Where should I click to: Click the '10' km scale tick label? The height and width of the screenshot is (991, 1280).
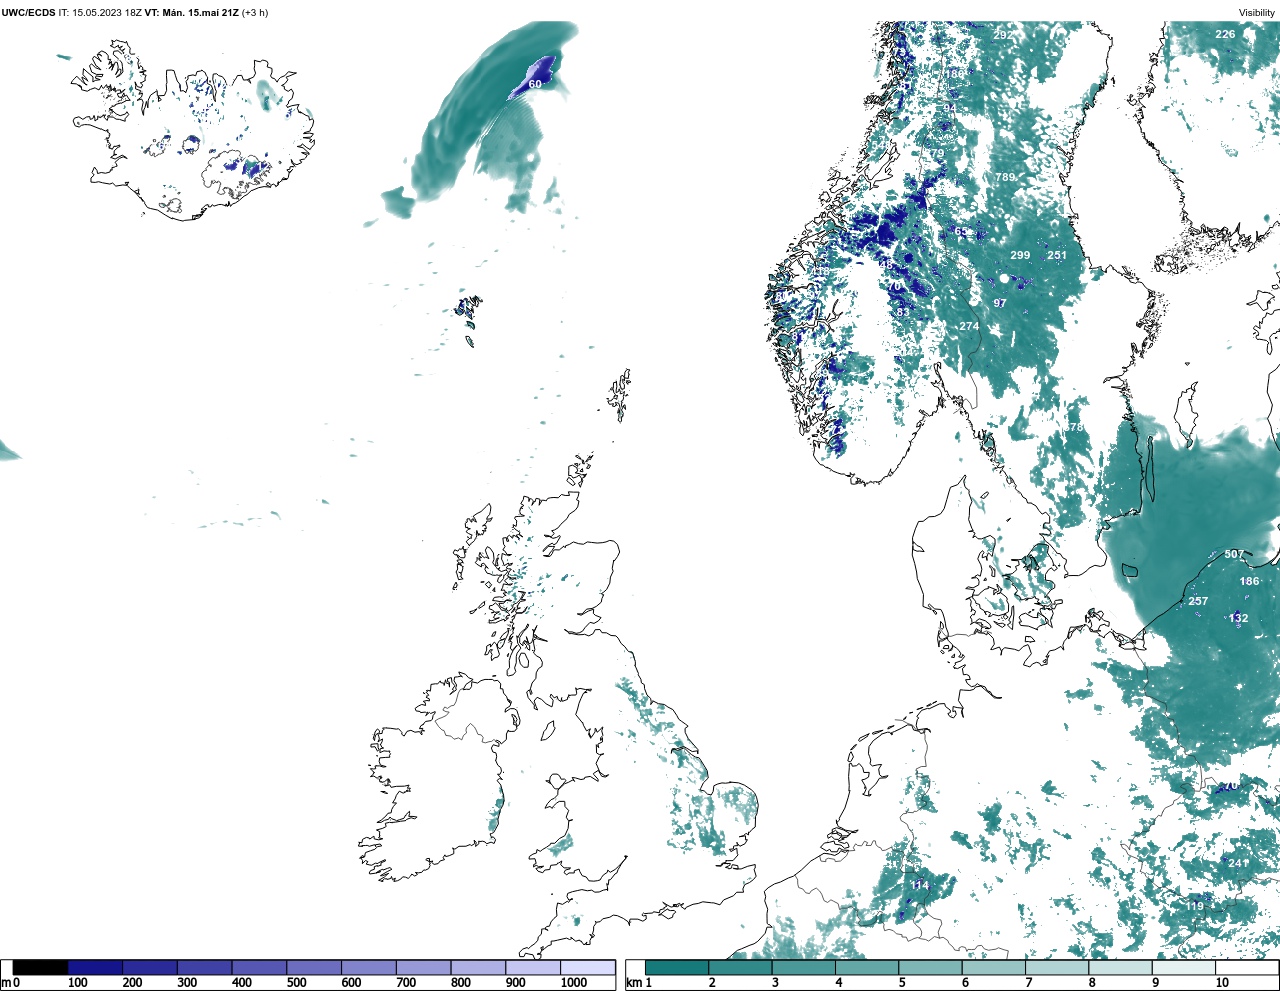(x=1222, y=983)
